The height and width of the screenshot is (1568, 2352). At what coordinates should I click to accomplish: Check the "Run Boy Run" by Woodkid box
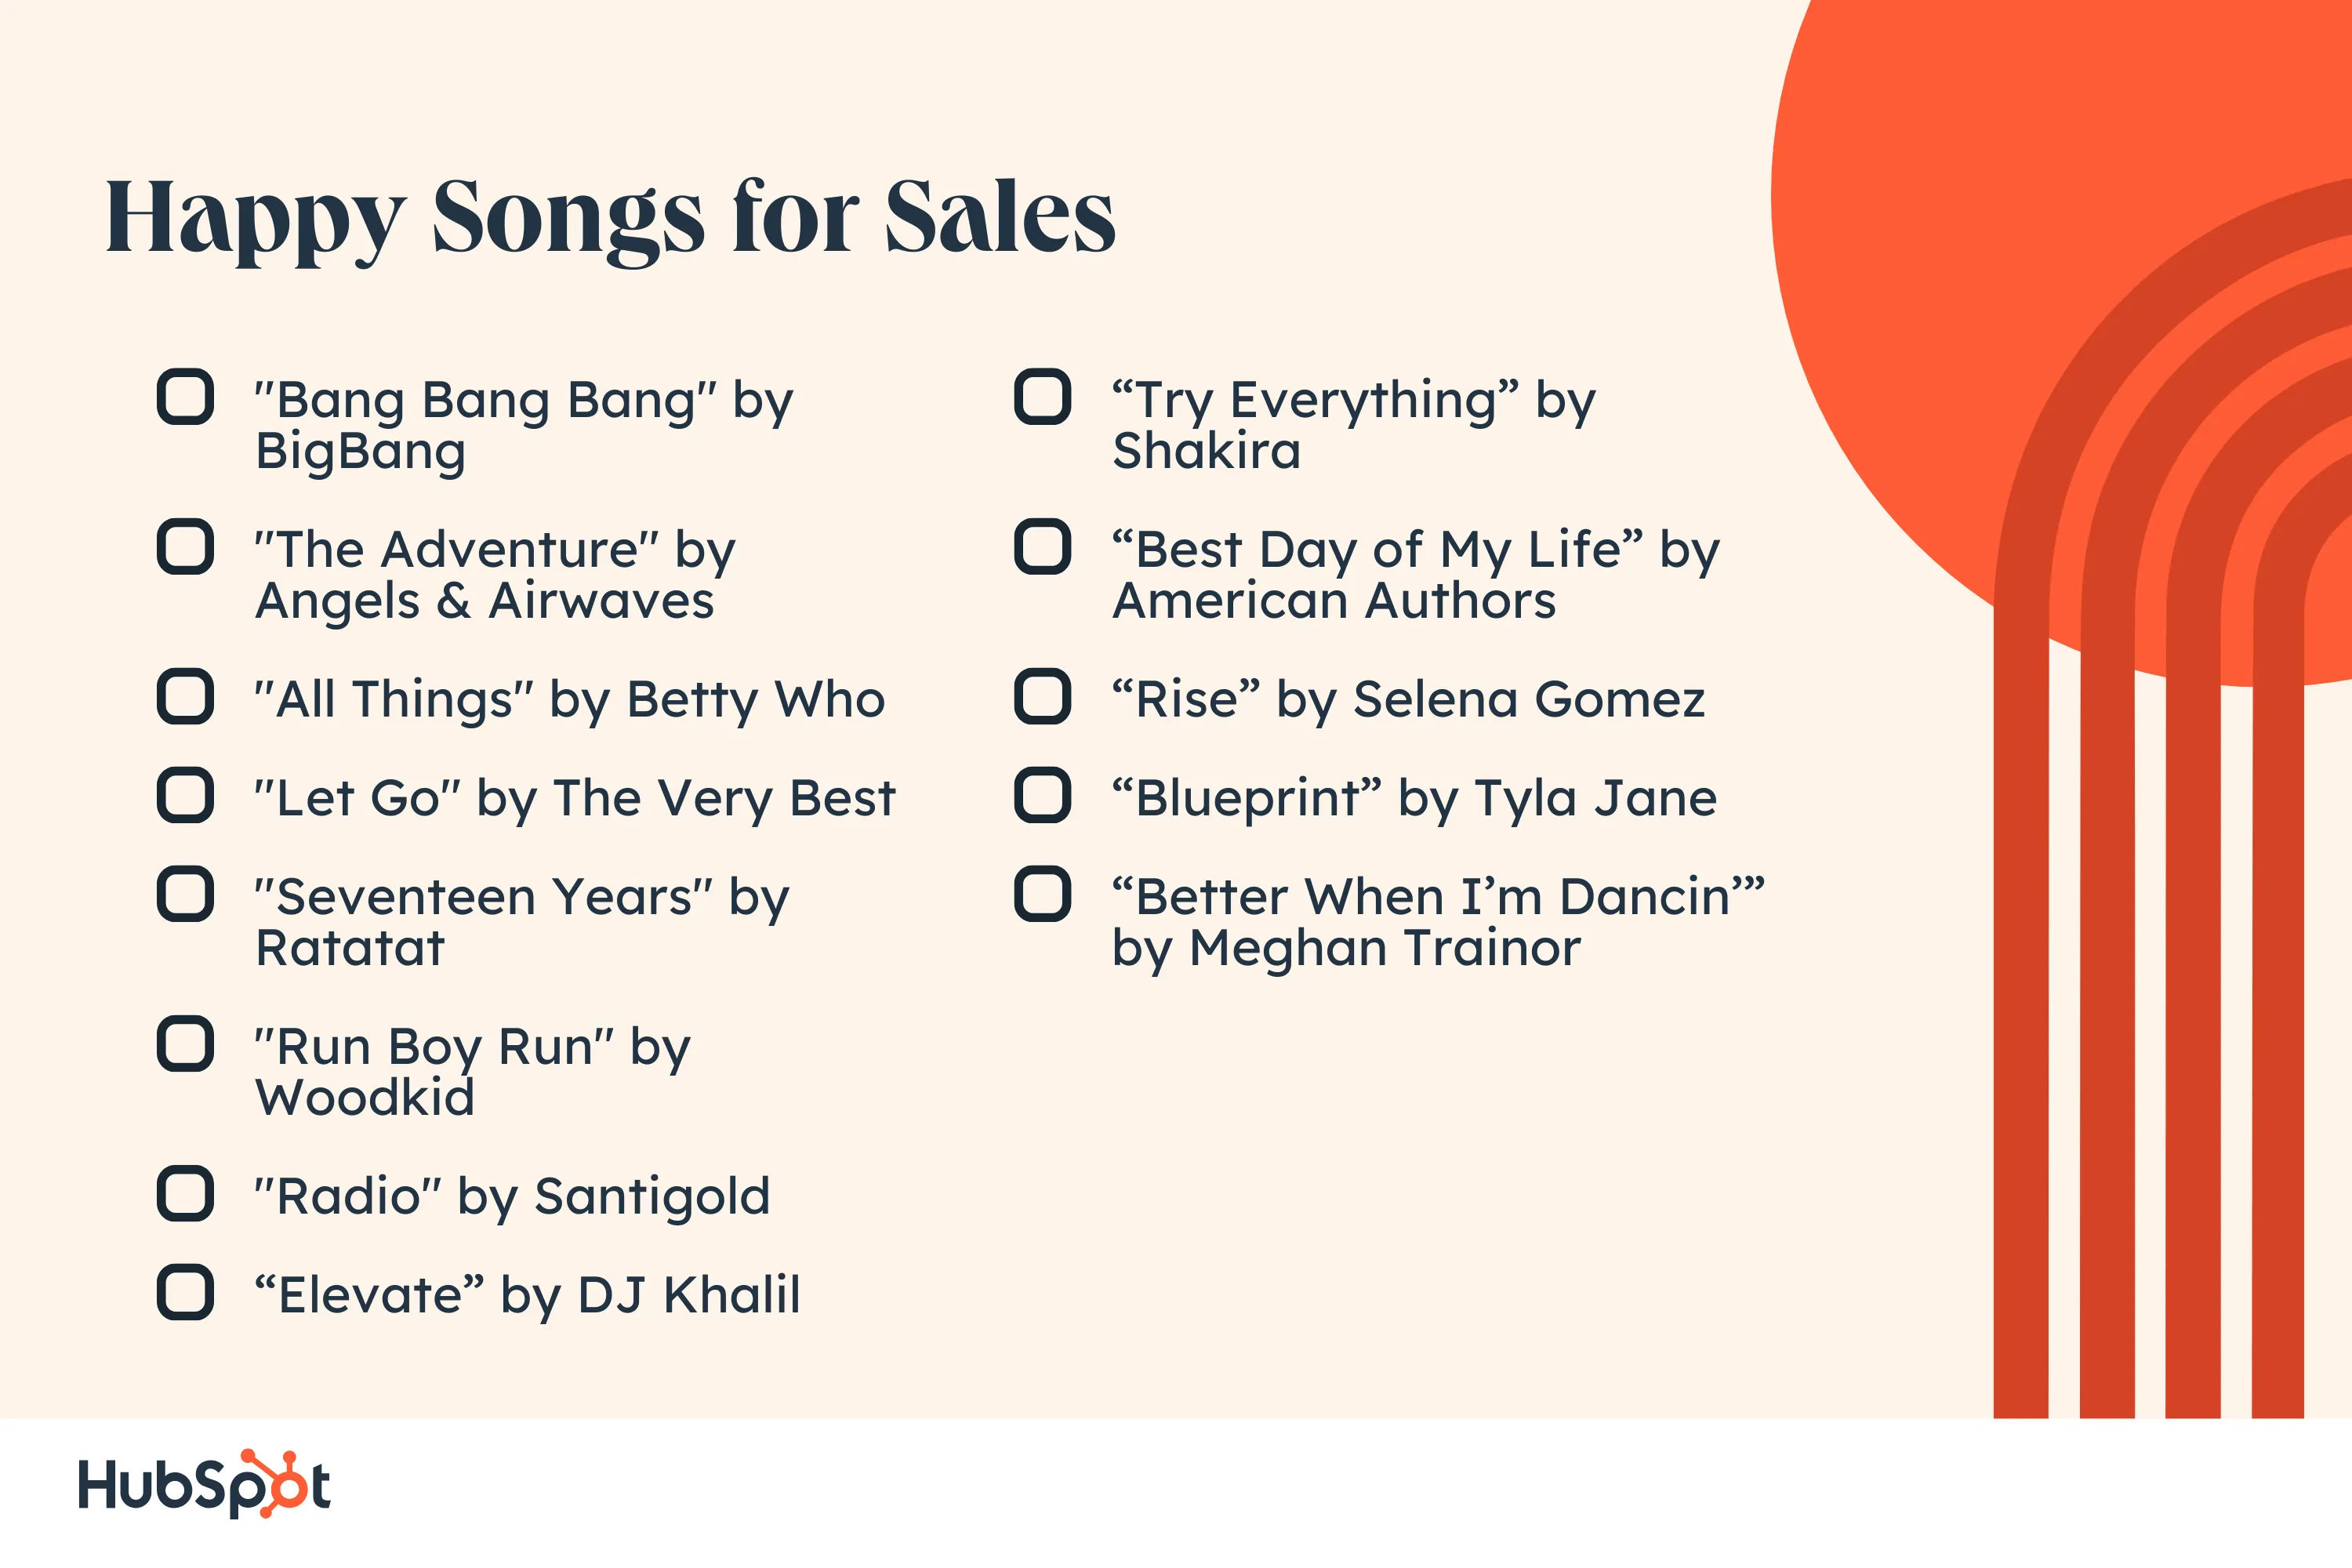[185, 1044]
